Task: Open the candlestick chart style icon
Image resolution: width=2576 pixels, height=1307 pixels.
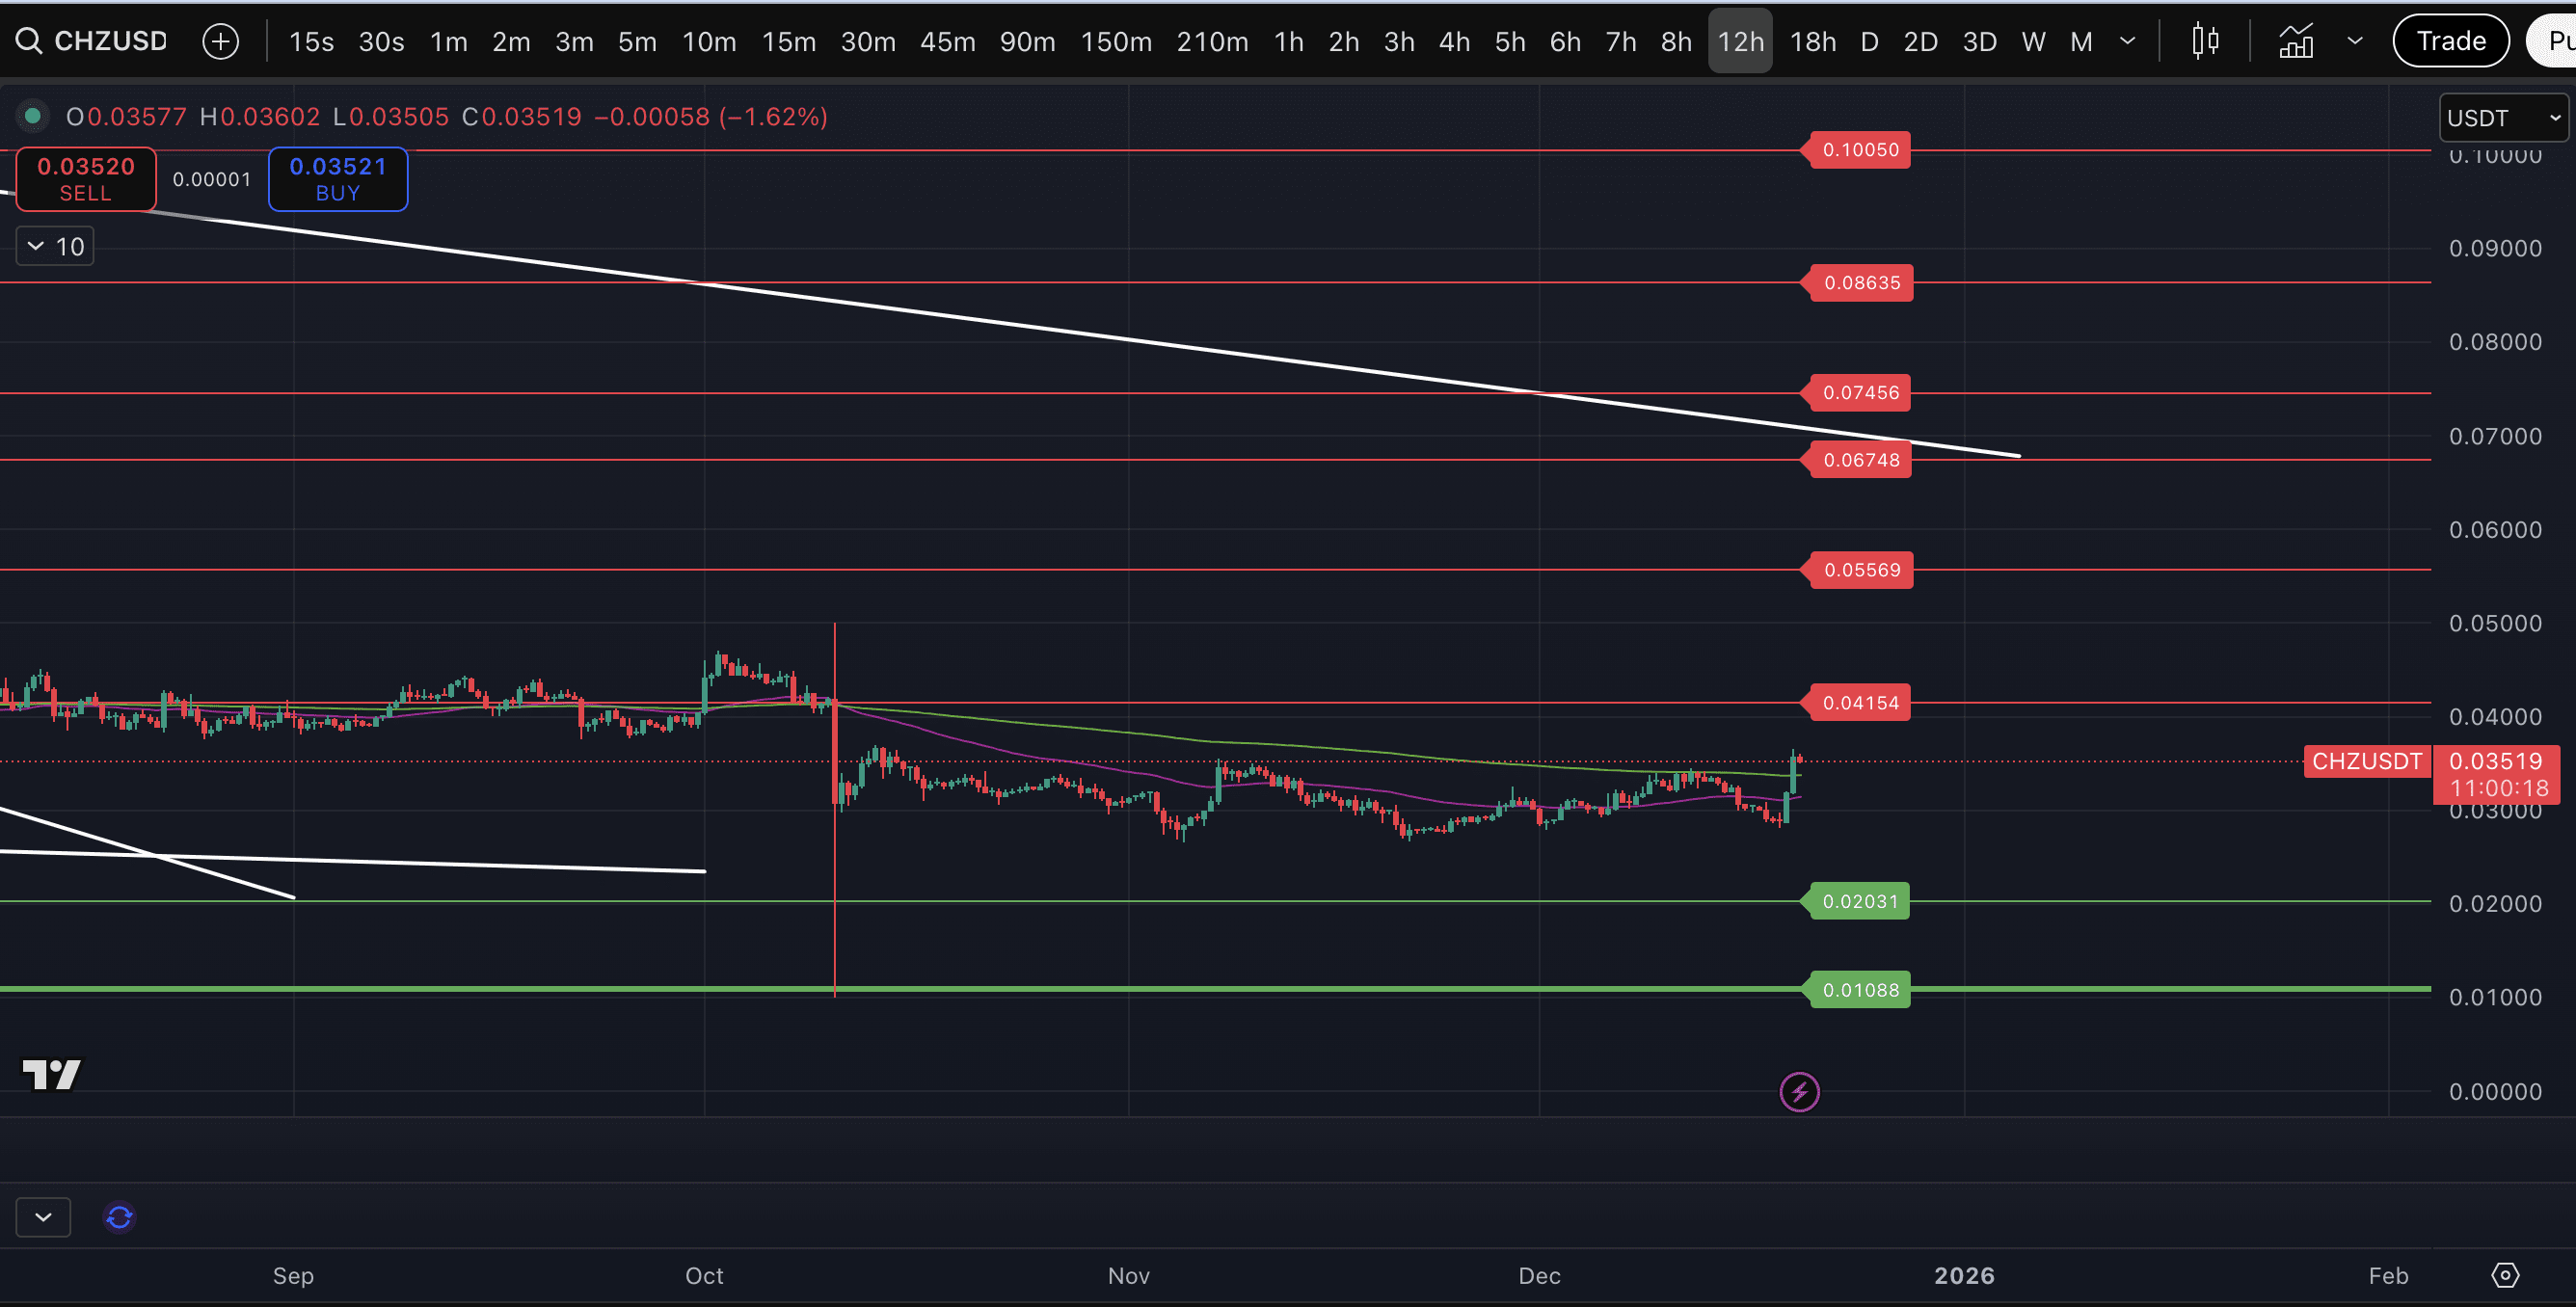Action: pyautogui.click(x=2205, y=41)
